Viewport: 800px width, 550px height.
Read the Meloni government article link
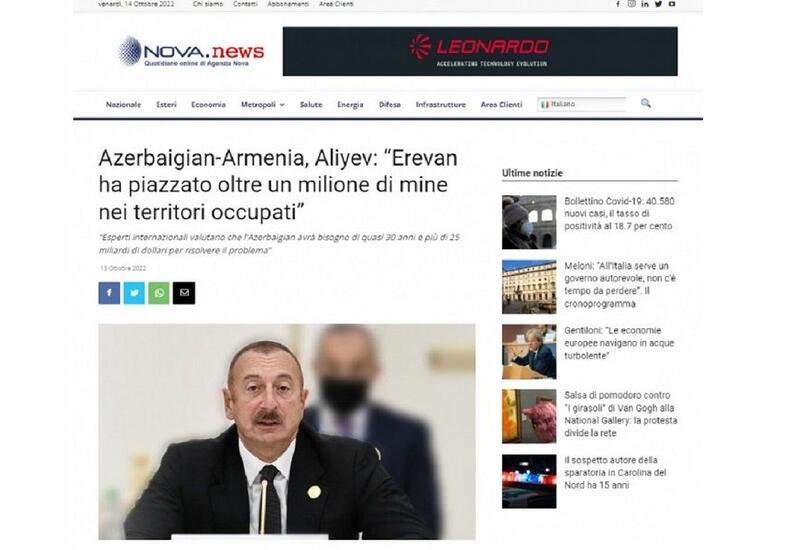620,285
